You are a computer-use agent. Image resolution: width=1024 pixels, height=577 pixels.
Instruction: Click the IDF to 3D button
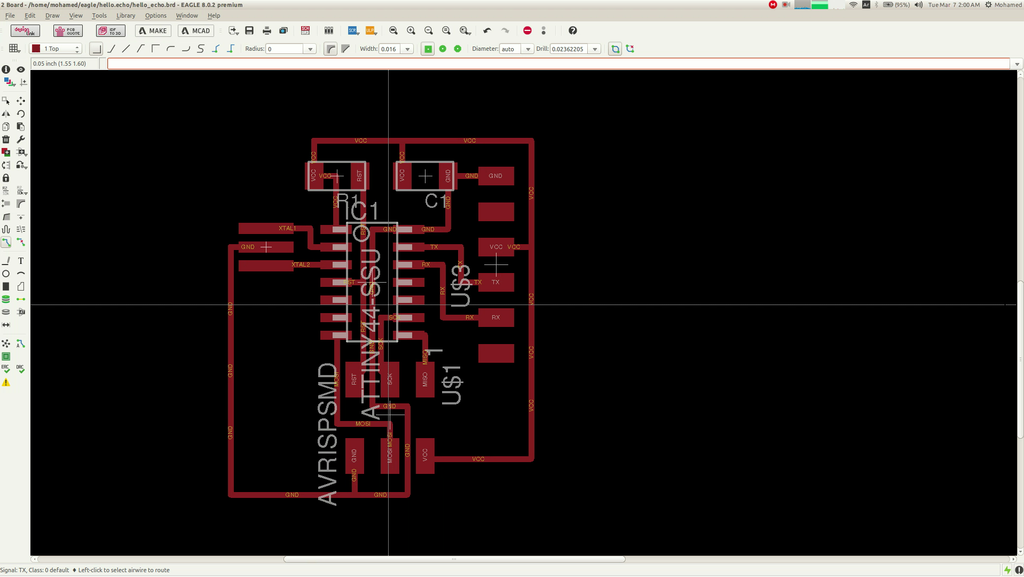110,31
